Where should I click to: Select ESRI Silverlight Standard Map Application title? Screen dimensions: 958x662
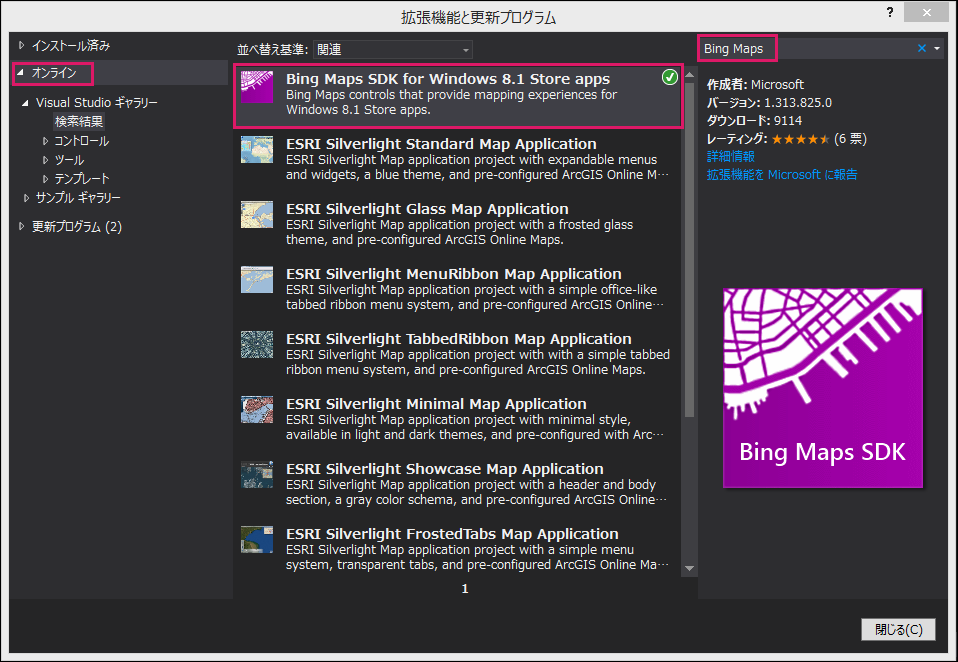441,144
